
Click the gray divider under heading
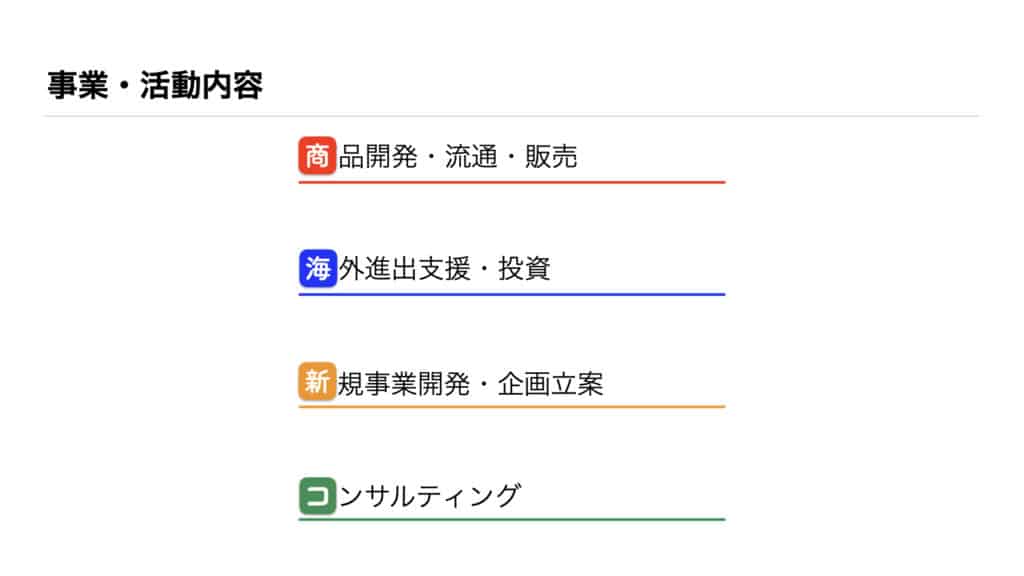[x=512, y=116]
